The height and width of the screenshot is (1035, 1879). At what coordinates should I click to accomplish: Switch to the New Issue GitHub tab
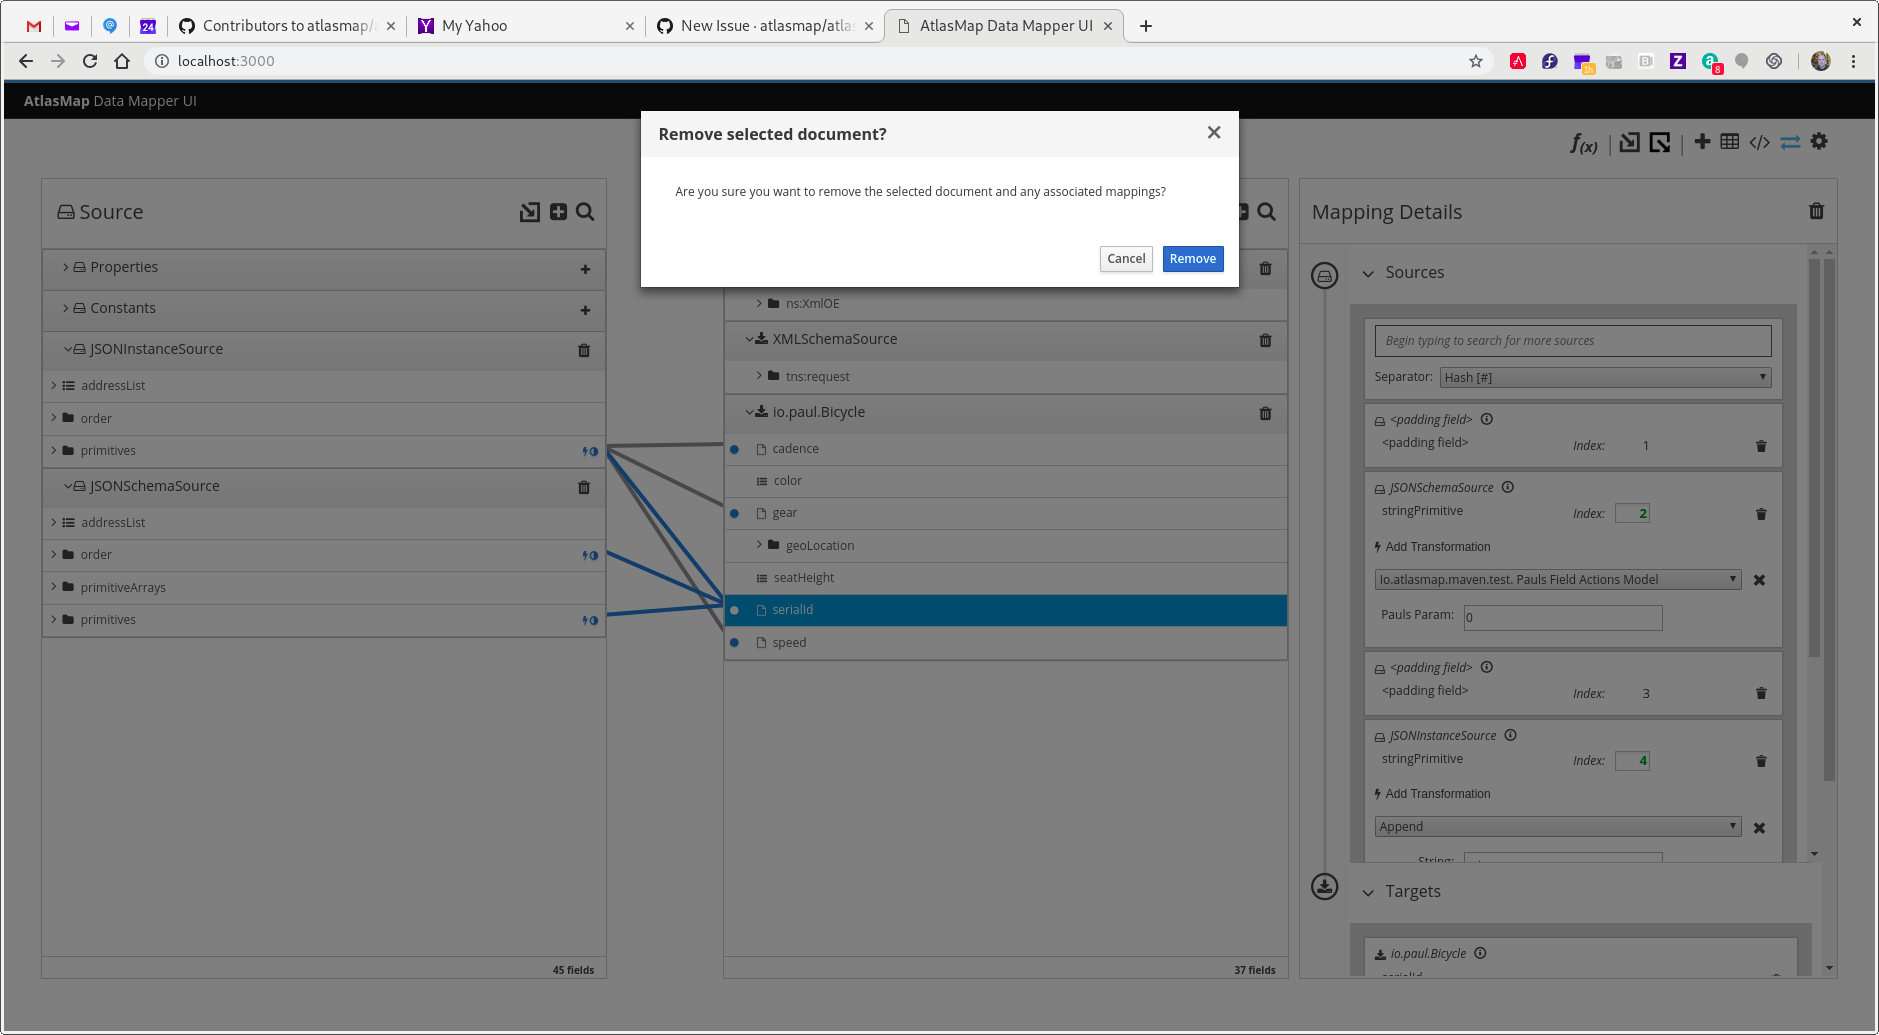click(x=764, y=25)
